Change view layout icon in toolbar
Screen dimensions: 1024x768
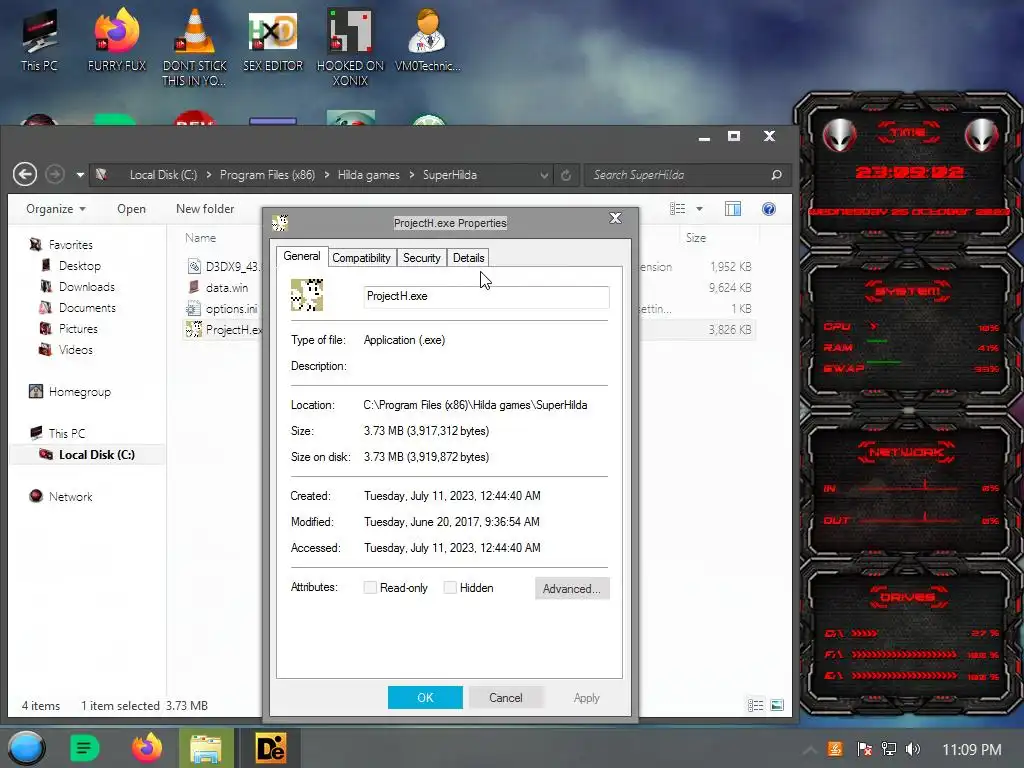coord(677,209)
